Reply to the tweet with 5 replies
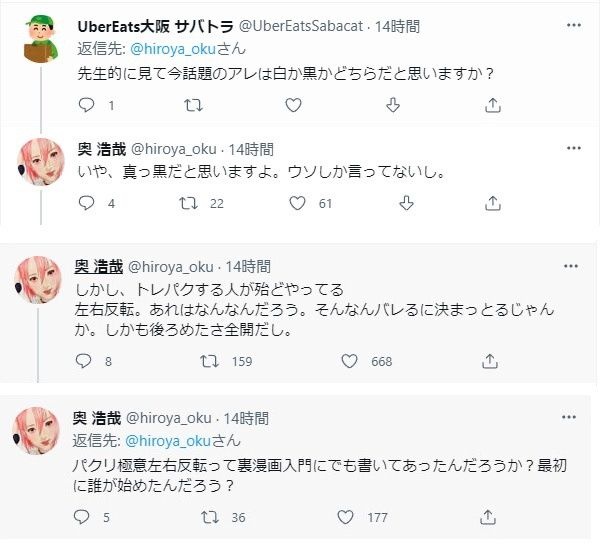The width and height of the screenshot is (606, 548). (x=86, y=517)
